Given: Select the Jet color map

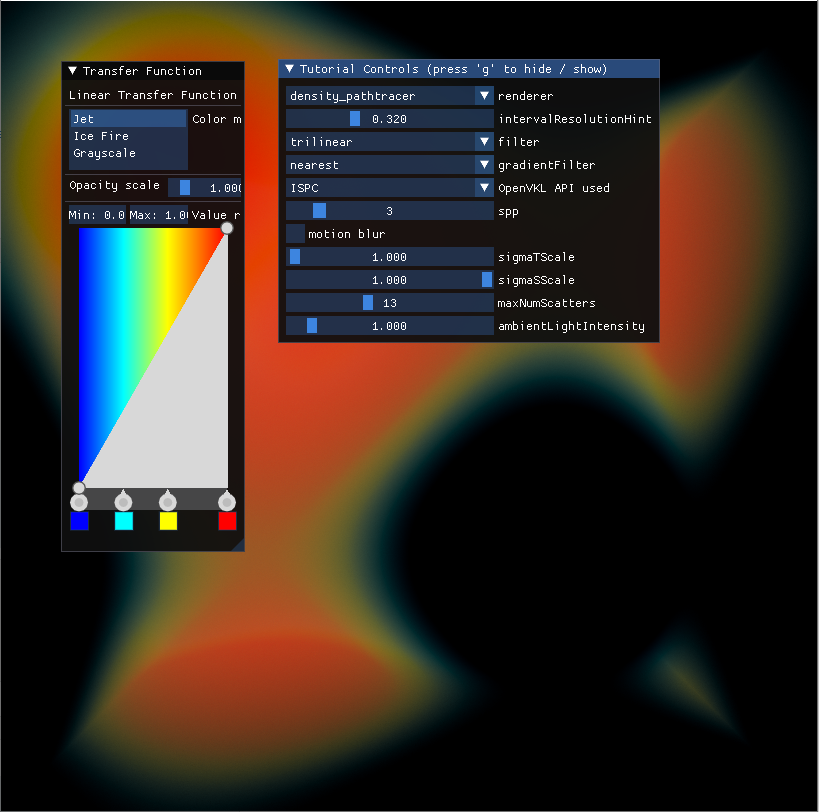Looking at the screenshot, I should point(128,119).
